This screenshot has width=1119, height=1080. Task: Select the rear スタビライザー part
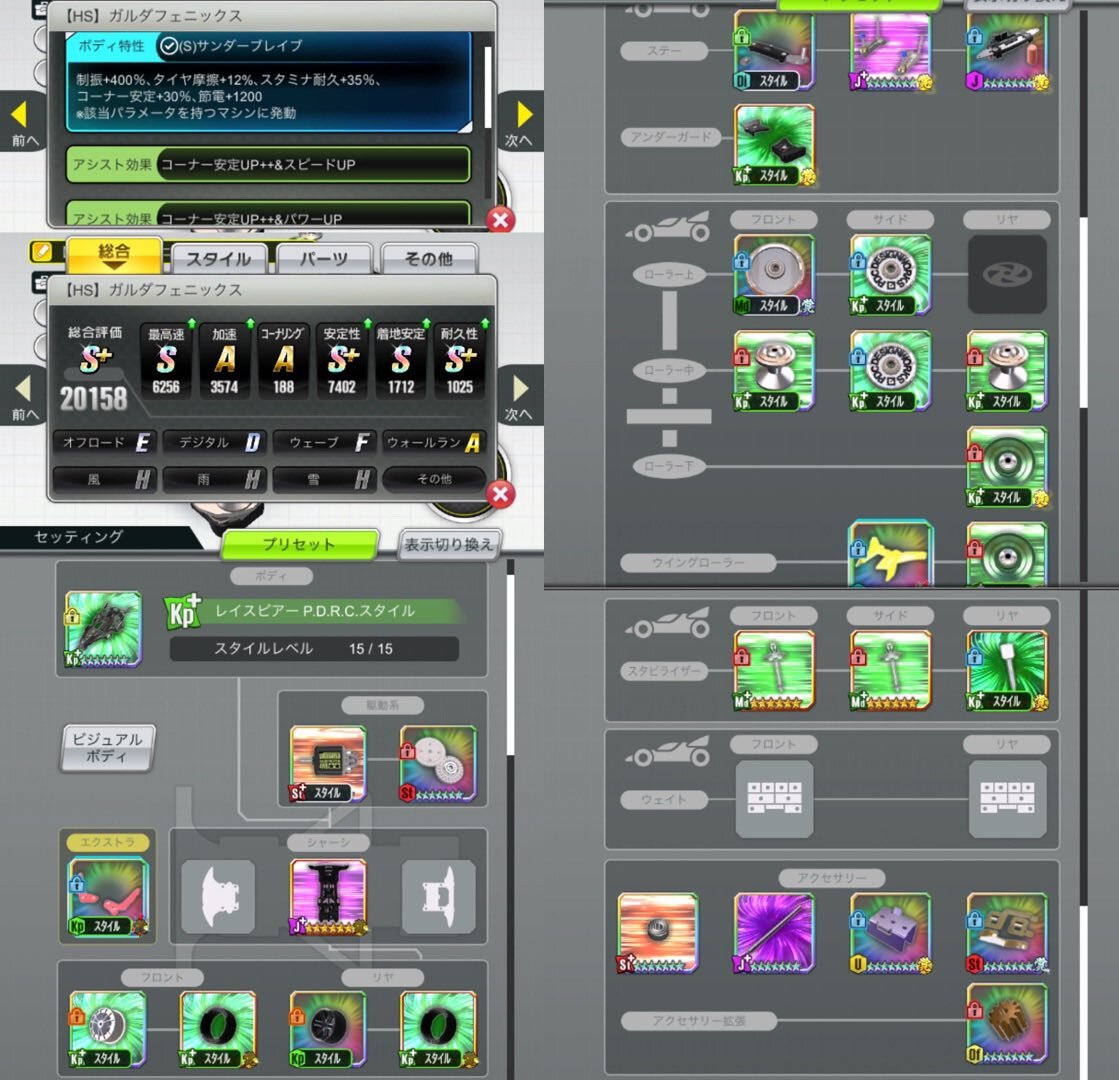[x=1008, y=670]
